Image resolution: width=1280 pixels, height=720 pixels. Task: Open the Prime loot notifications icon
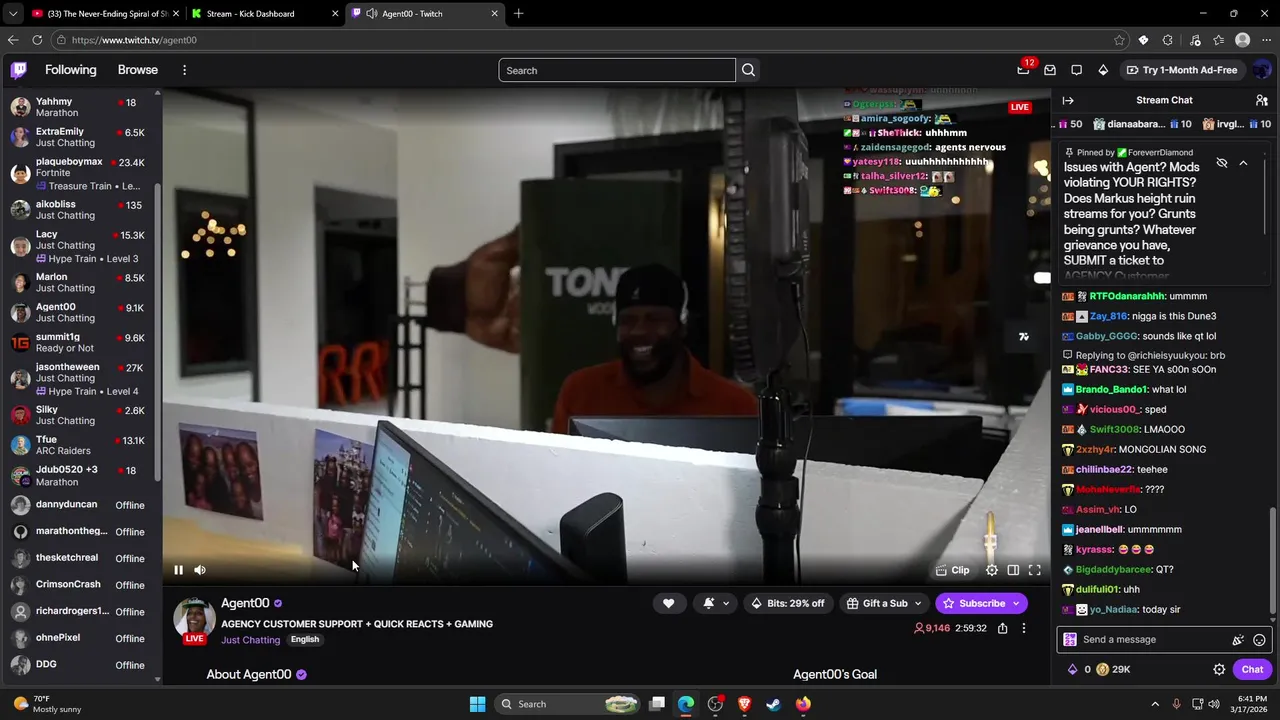1023,70
